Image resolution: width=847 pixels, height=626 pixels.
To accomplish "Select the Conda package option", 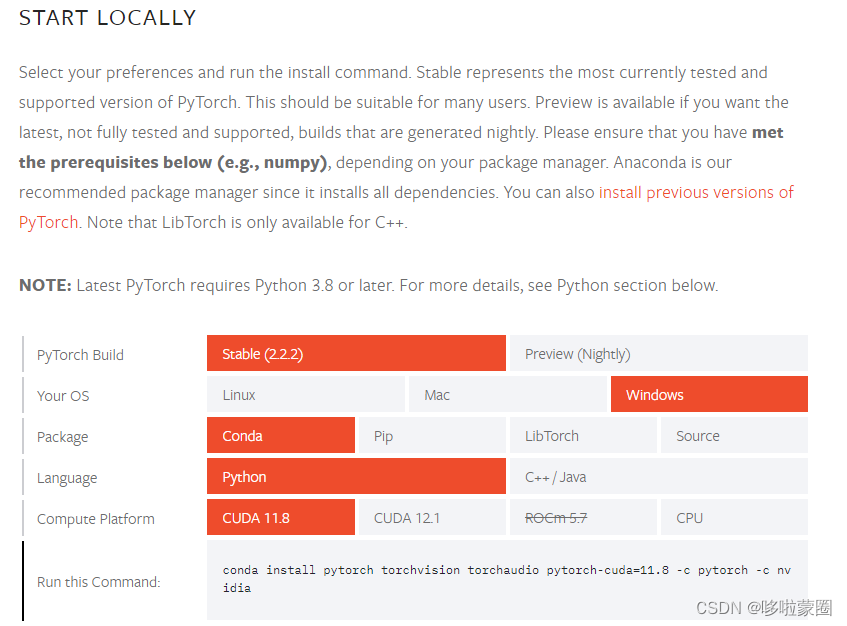I will point(280,435).
